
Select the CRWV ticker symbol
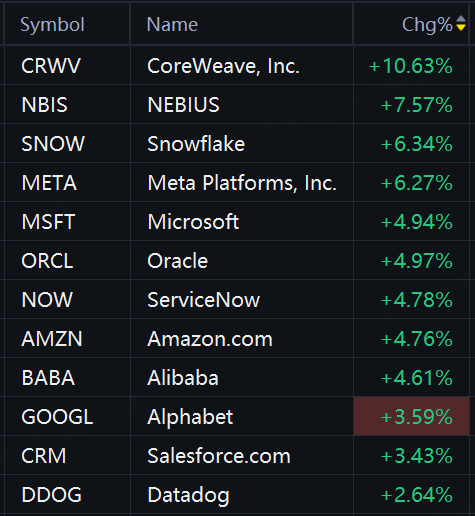tap(51, 66)
